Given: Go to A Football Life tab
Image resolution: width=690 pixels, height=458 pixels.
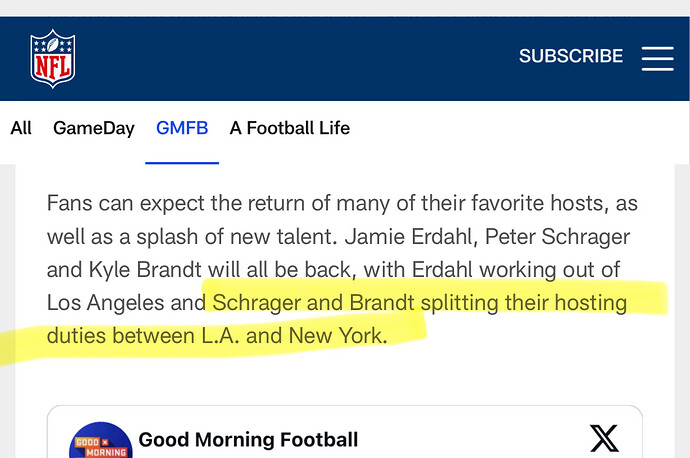Looking at the screenshot, I should pyautogui.click(x=289, y=128).
